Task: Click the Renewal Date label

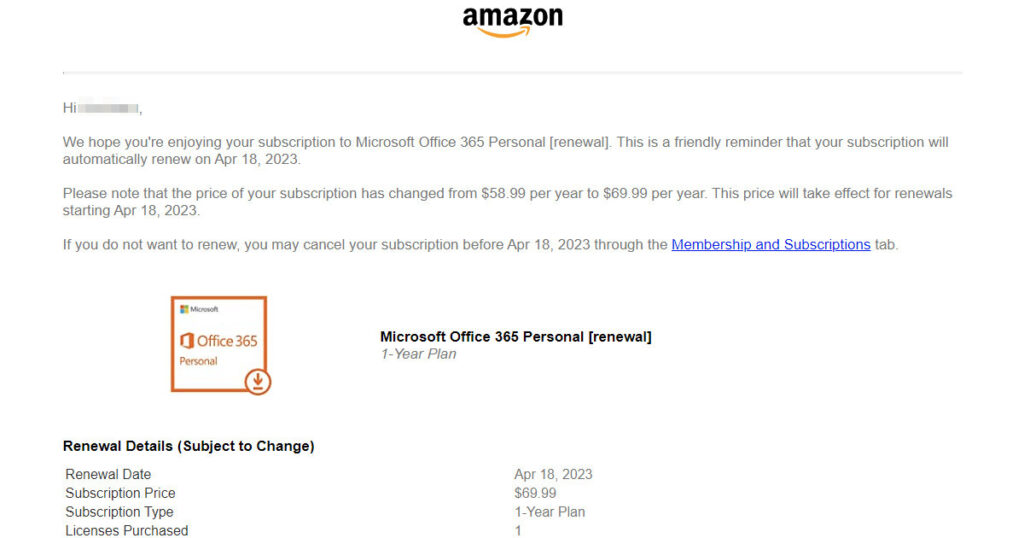Action: click(108, 475)
